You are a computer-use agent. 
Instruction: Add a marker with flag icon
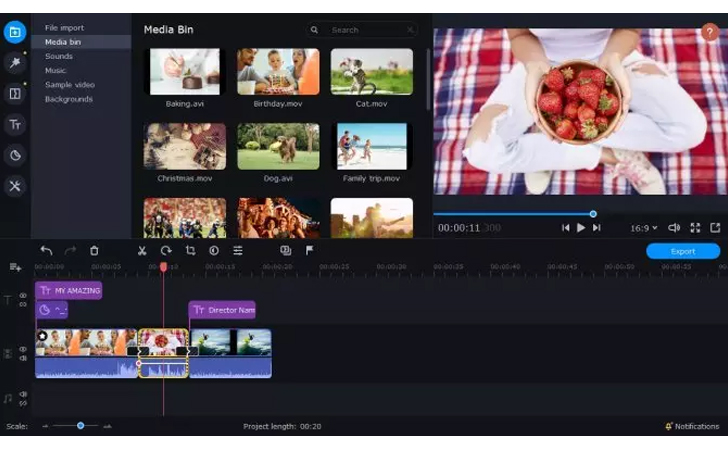[x=310, y=251]
